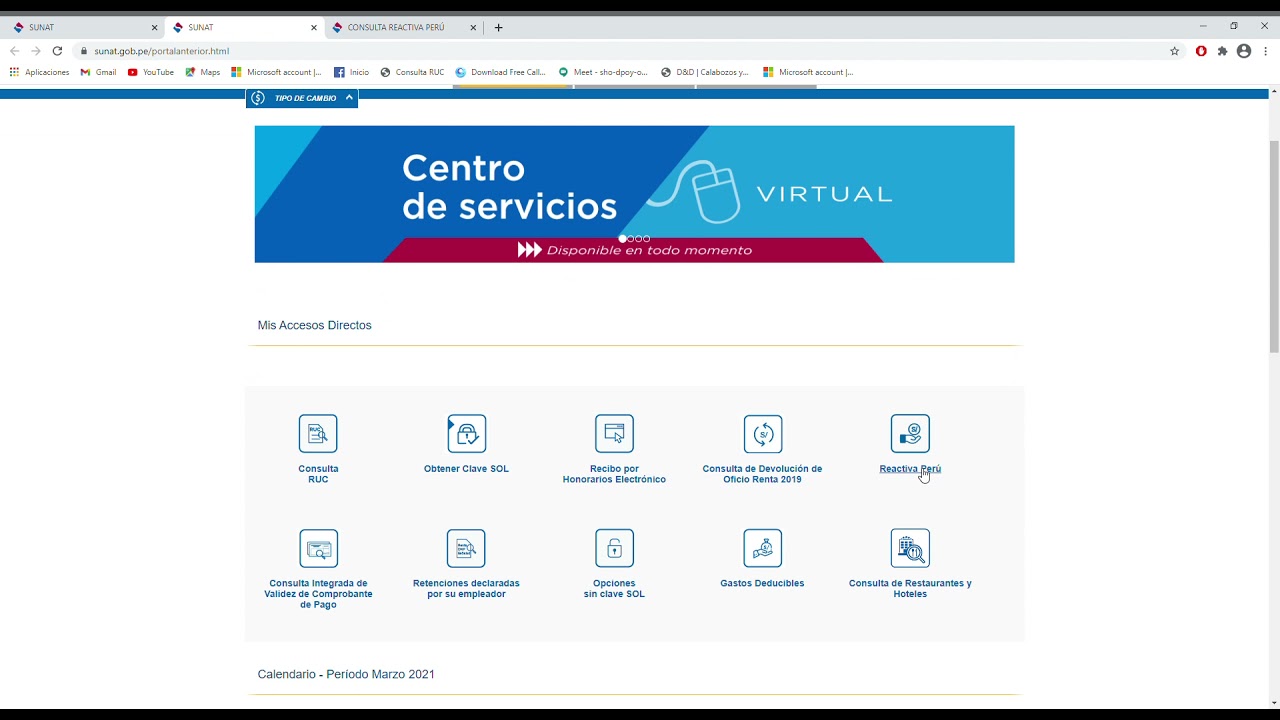Open the Consulta RUC bookmark
The height and width of the screenshot is (720, 1280).
pos(412,72)
